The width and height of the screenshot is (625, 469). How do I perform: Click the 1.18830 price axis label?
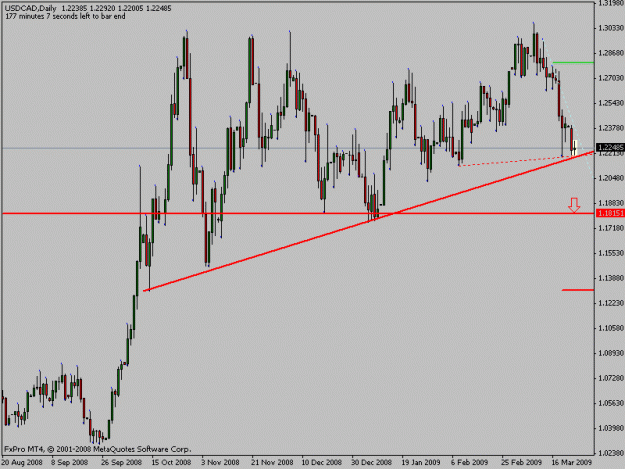click(611, 203)
